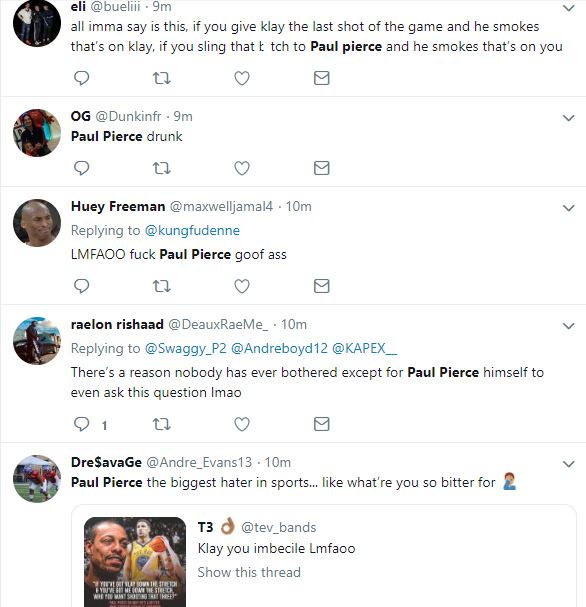Retweet Huey Freeman's reply

coord(161,286)
